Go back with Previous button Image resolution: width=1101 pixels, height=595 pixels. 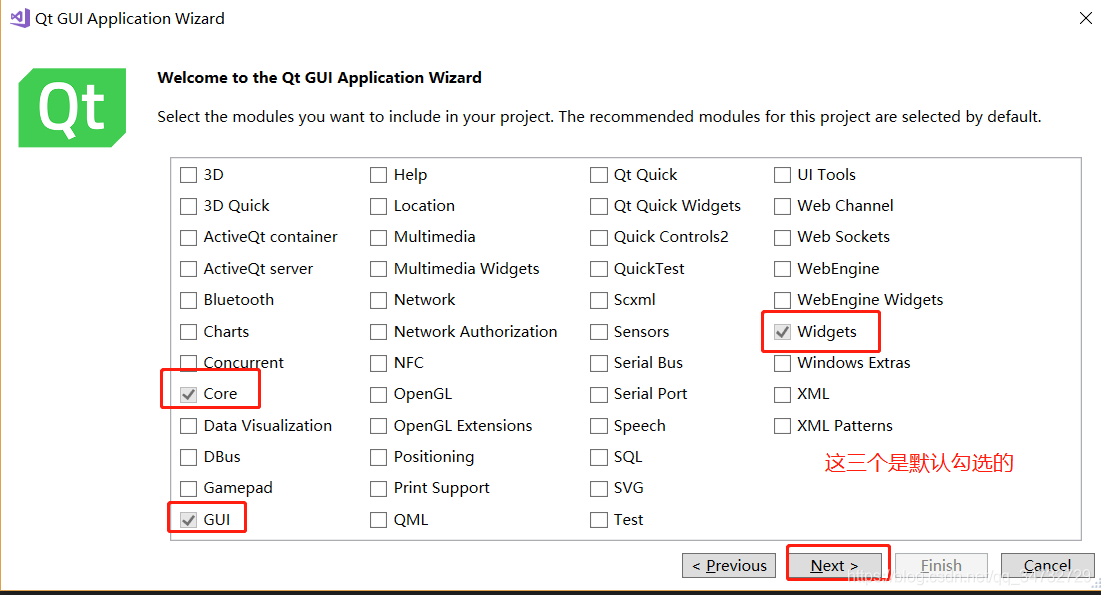[x=729, y=565]
